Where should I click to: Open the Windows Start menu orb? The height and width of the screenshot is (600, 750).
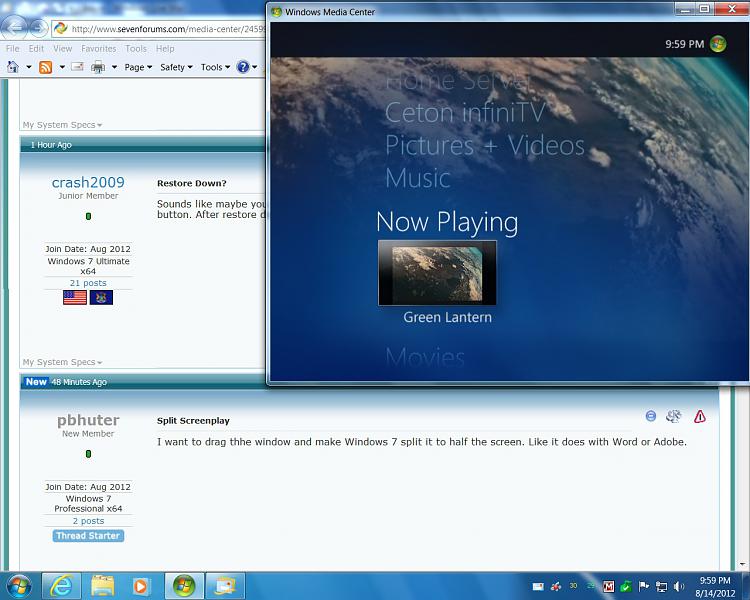point(19,586)
